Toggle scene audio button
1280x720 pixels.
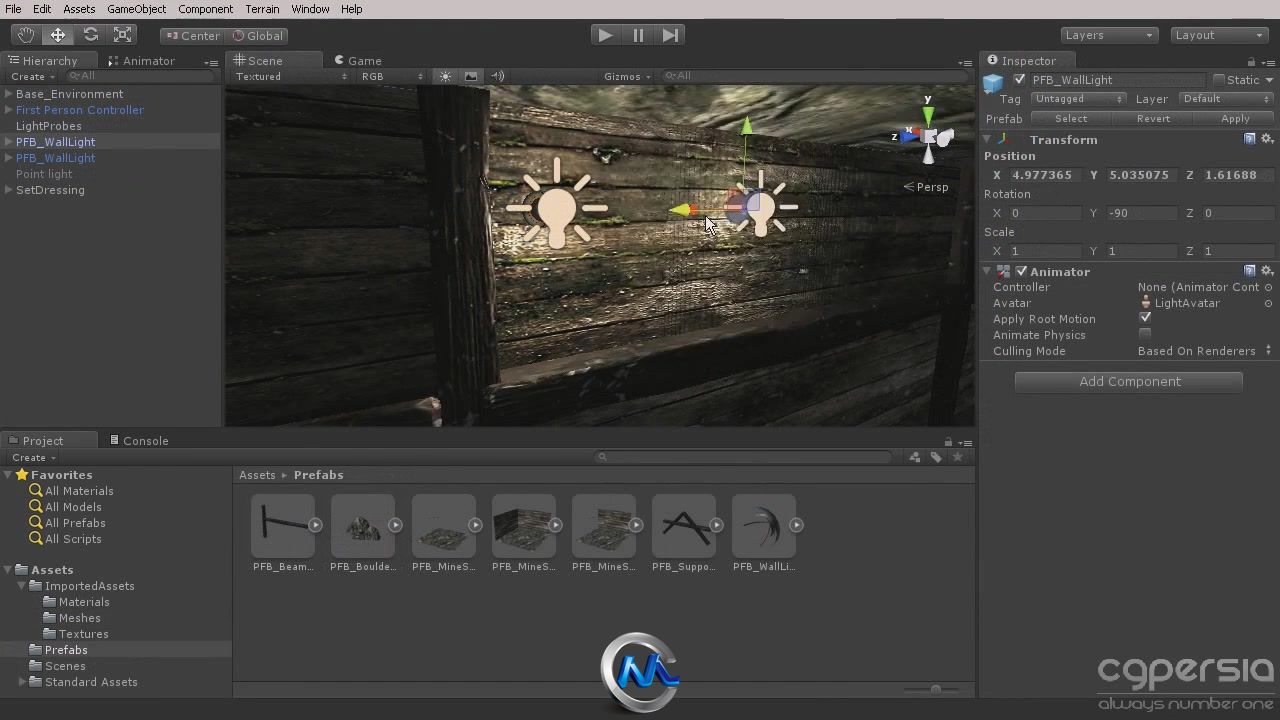[x=497, y=76]
